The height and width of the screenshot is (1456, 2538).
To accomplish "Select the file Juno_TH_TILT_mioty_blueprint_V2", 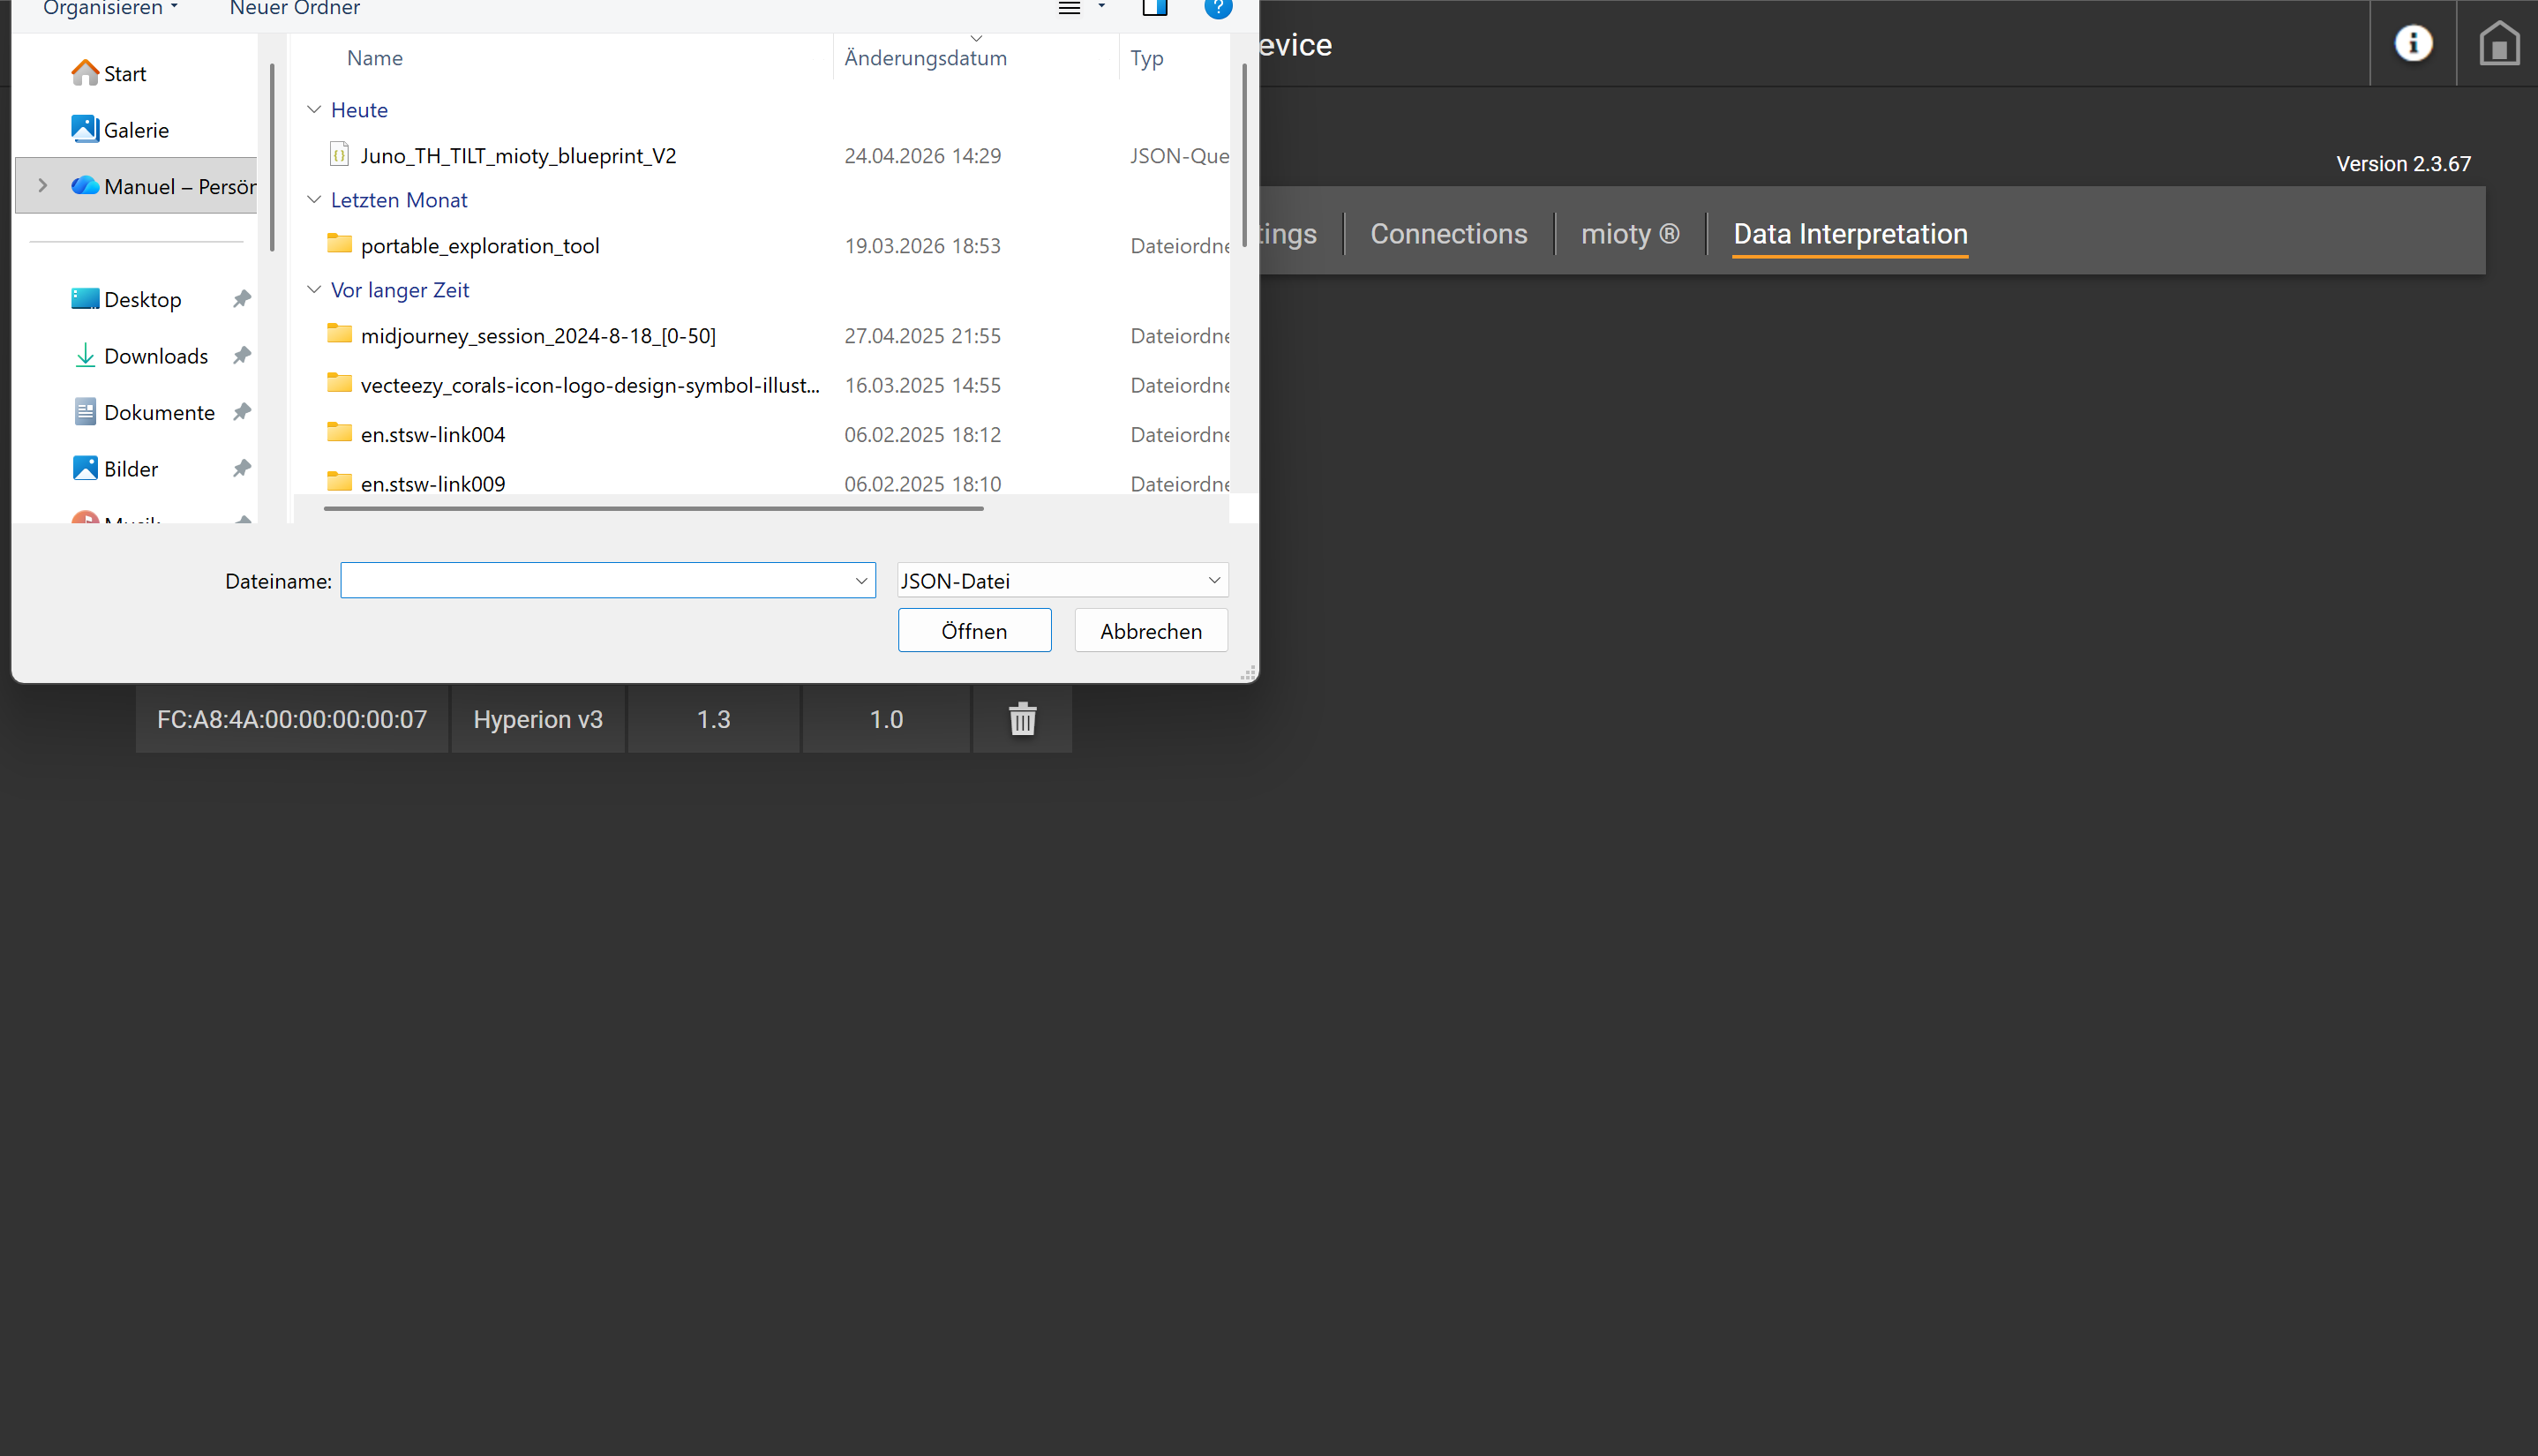I will 518,155.
